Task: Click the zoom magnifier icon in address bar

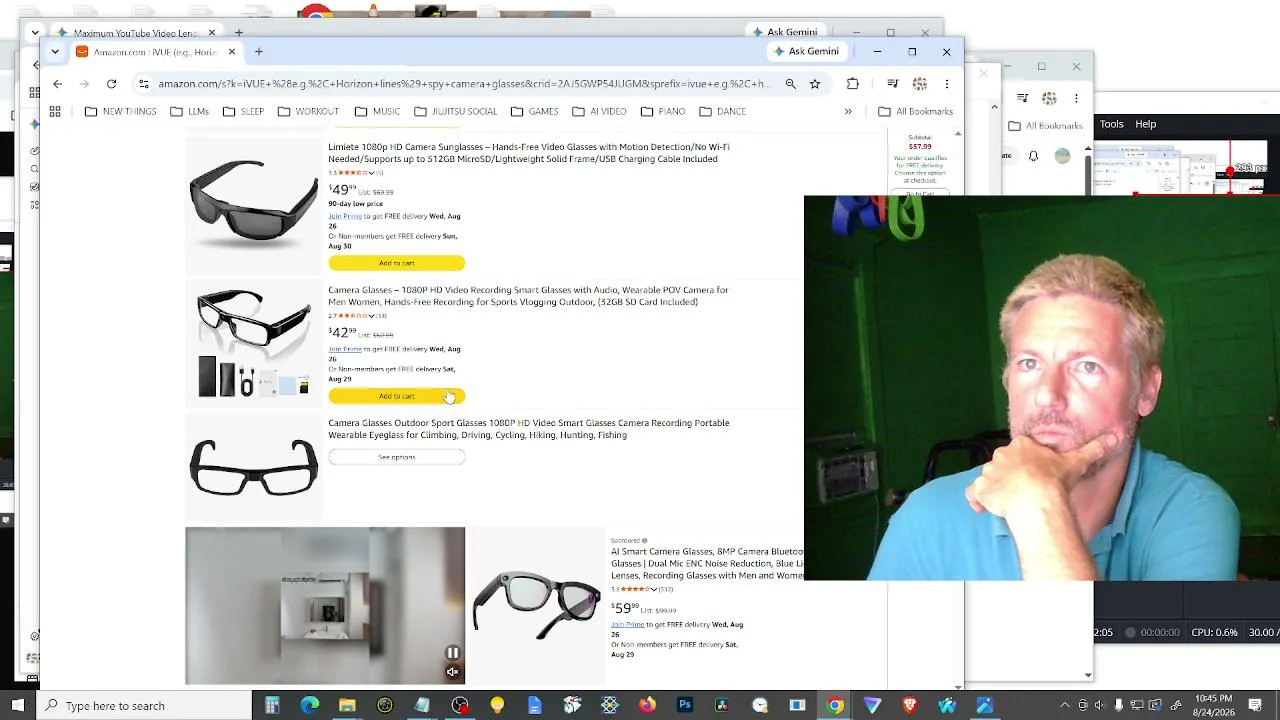Action: tap(790, 84)
